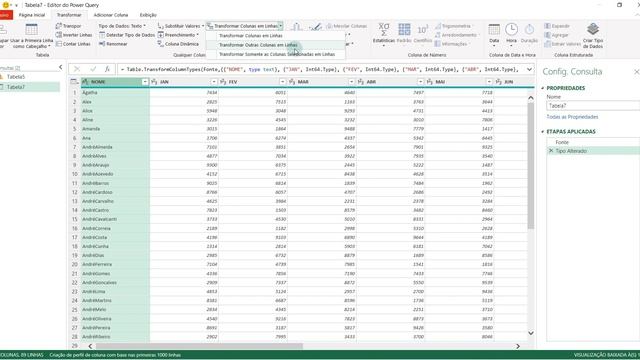Click the Hora clock icon
640x360 pixels.
point(511,29)
